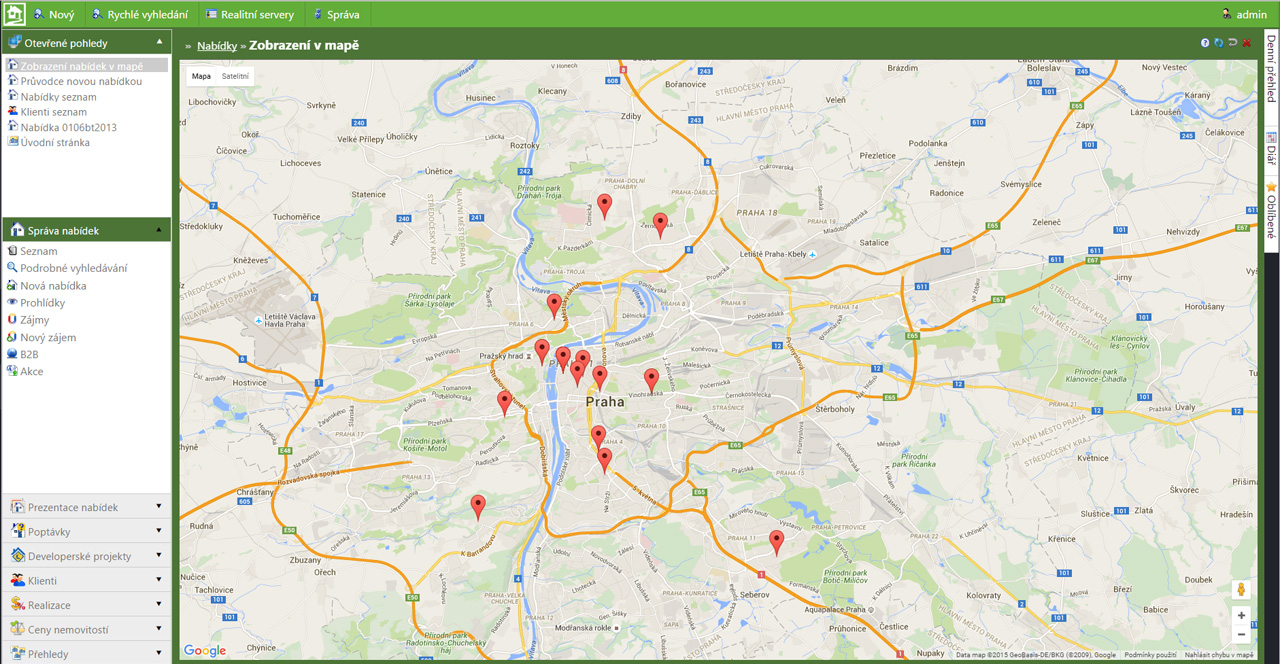Screen dimensions: 1280x664
Task: Open Průvodce novou nabídkou view
Action: (x=81, y=81)
